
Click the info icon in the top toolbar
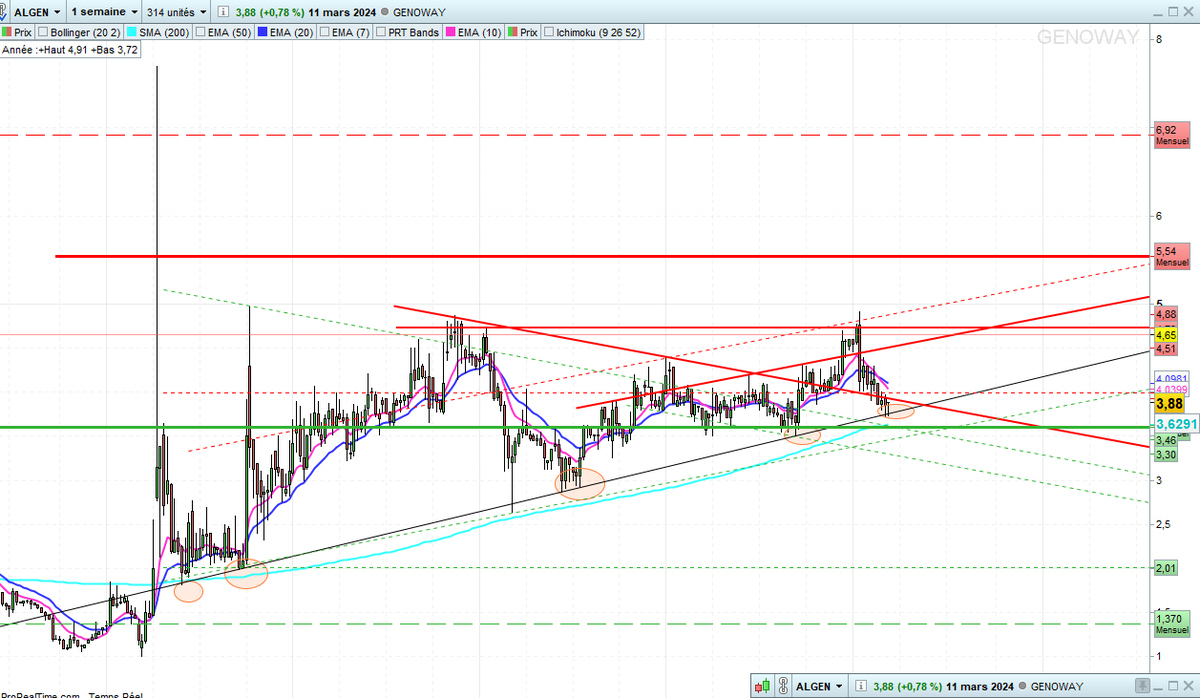coord(224,12)
